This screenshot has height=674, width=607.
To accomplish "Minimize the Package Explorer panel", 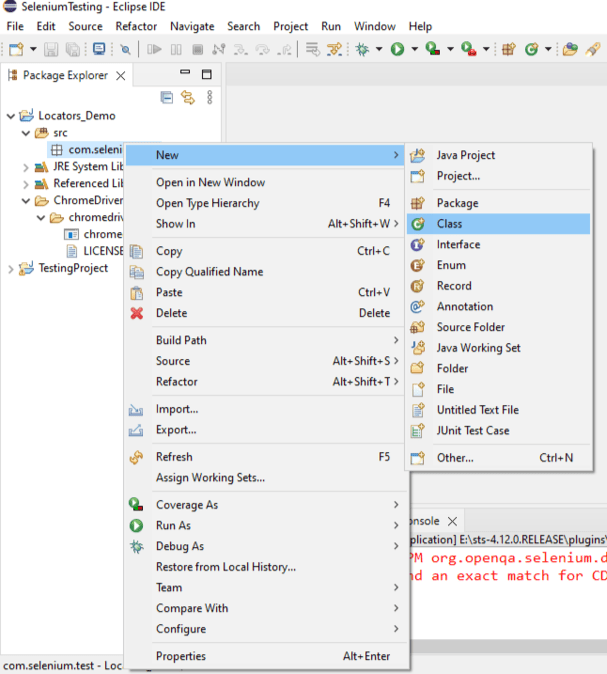I will [x=185, y=72].
